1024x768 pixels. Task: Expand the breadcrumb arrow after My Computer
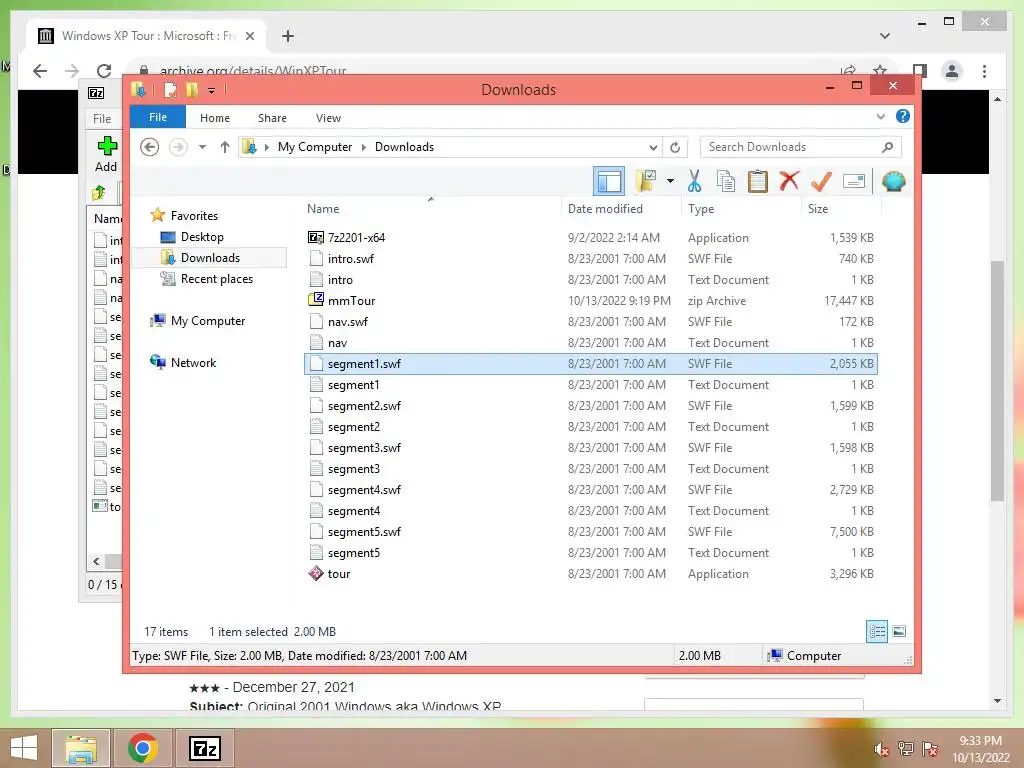click(x=364, y=147)
